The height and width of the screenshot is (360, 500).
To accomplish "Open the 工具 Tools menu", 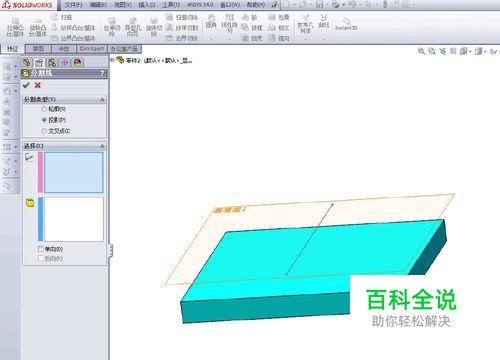I will tap(171, 5).
